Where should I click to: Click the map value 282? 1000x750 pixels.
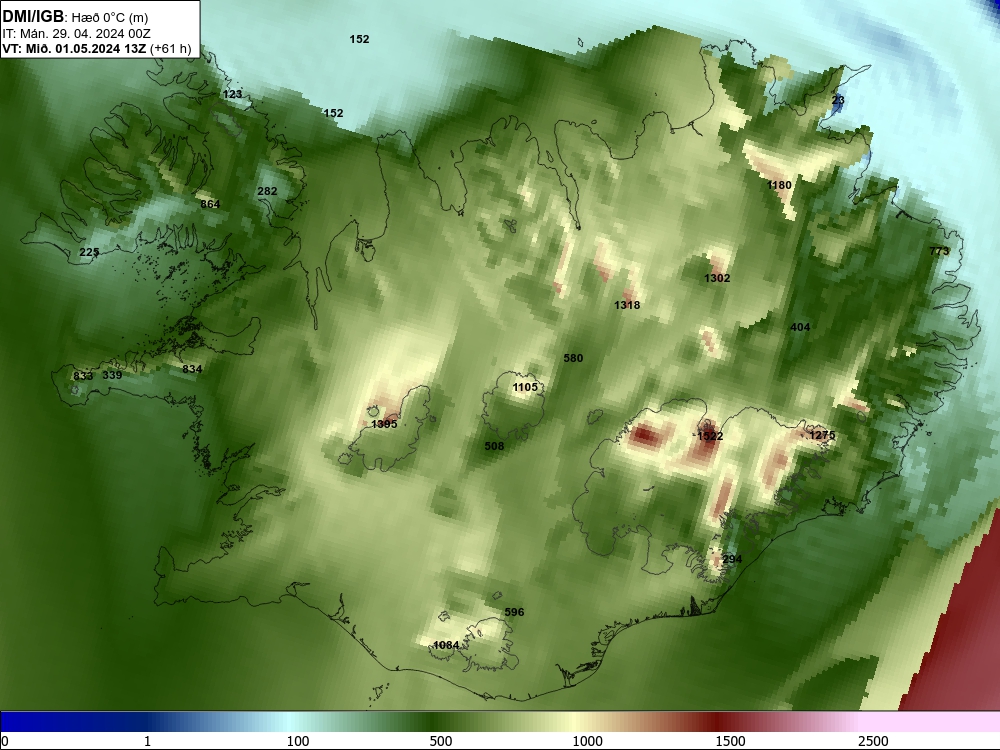point(267,191)
